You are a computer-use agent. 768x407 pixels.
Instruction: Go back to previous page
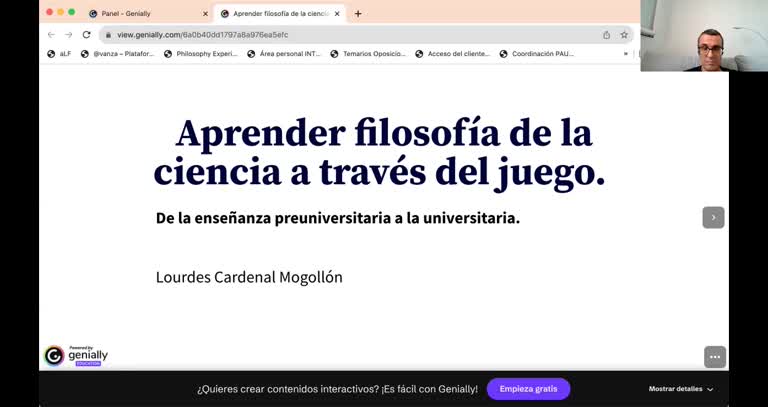click(51, 35)
